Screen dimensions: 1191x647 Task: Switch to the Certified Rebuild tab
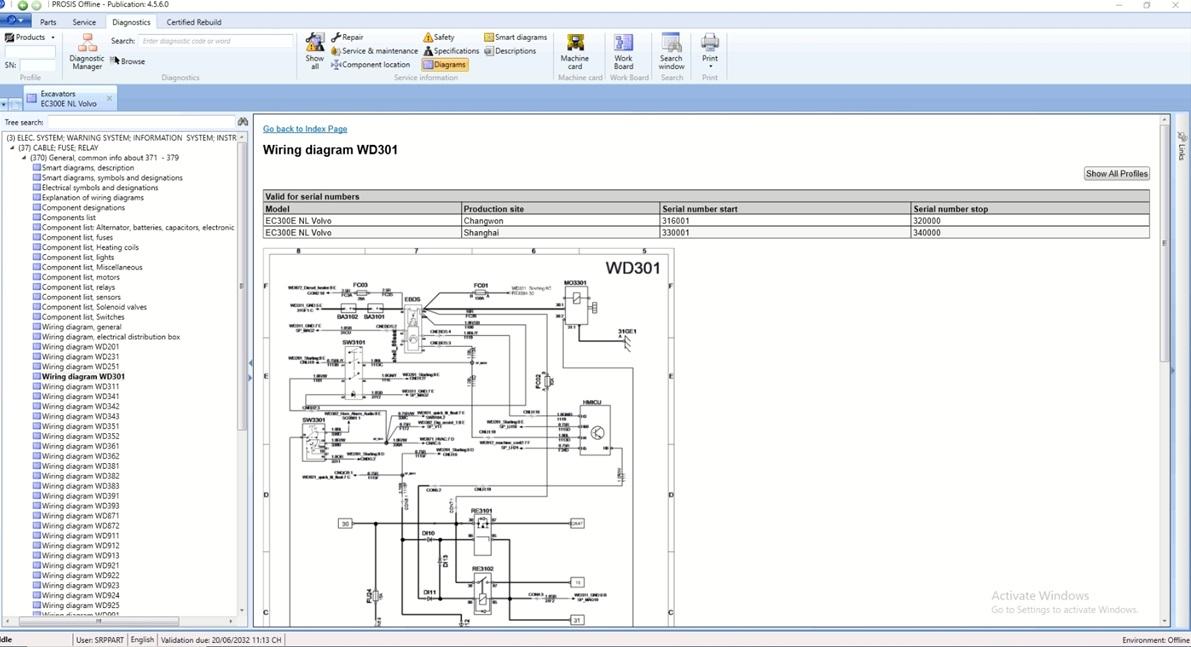[x=194, y=22]
